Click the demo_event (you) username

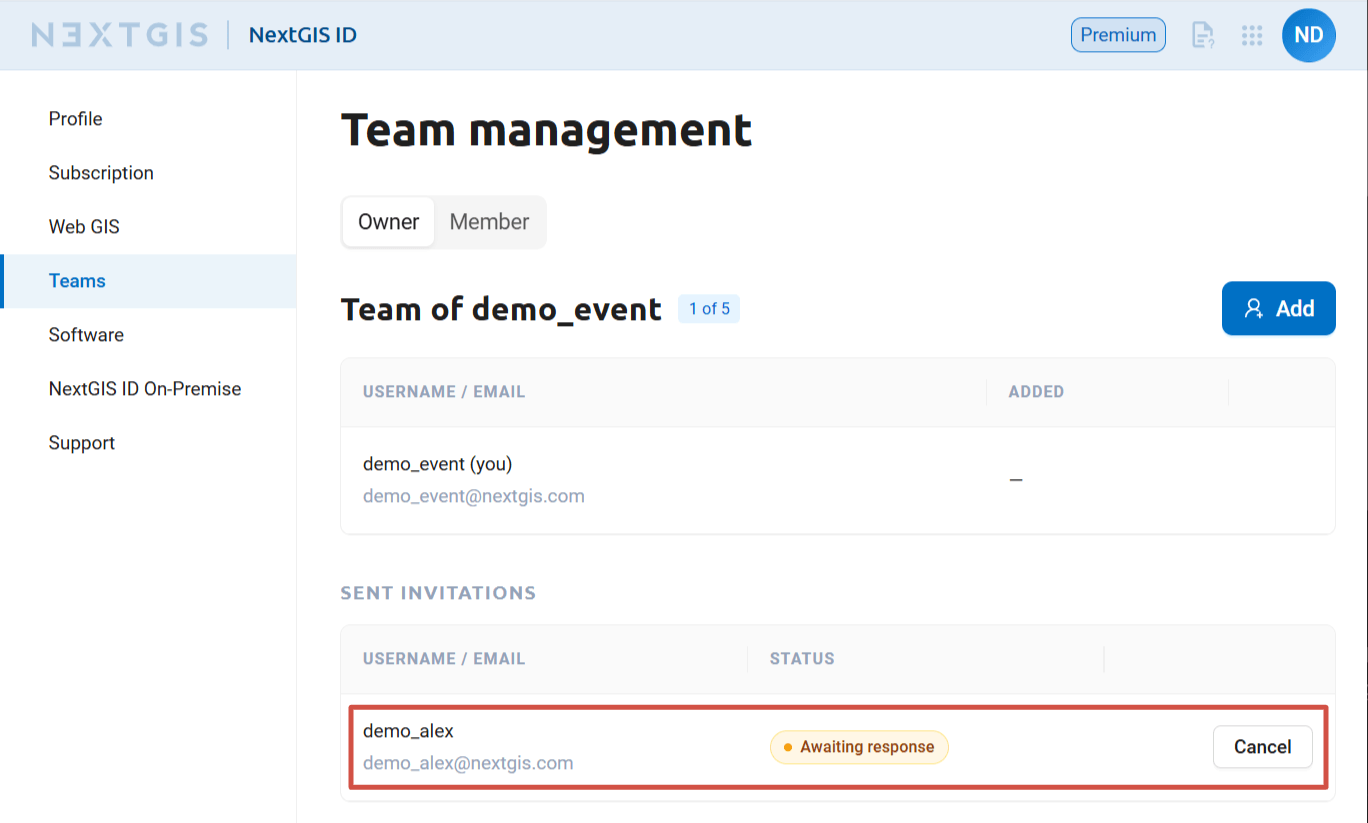tap(437, 464)
